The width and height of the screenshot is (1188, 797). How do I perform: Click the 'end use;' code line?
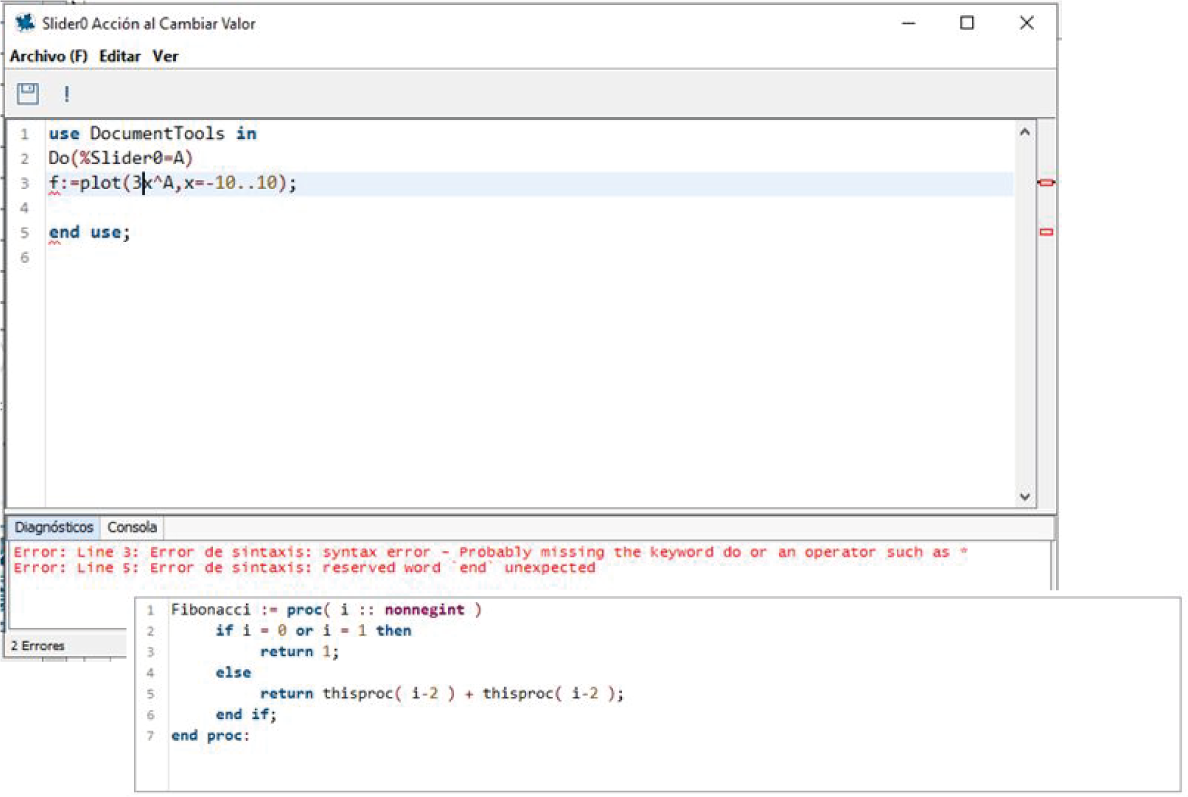(90, 232)
